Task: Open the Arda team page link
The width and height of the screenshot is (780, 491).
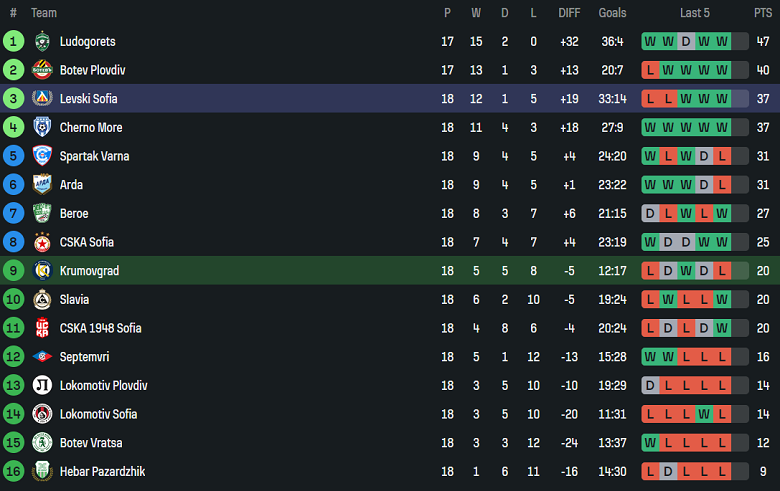Action: 71,185
